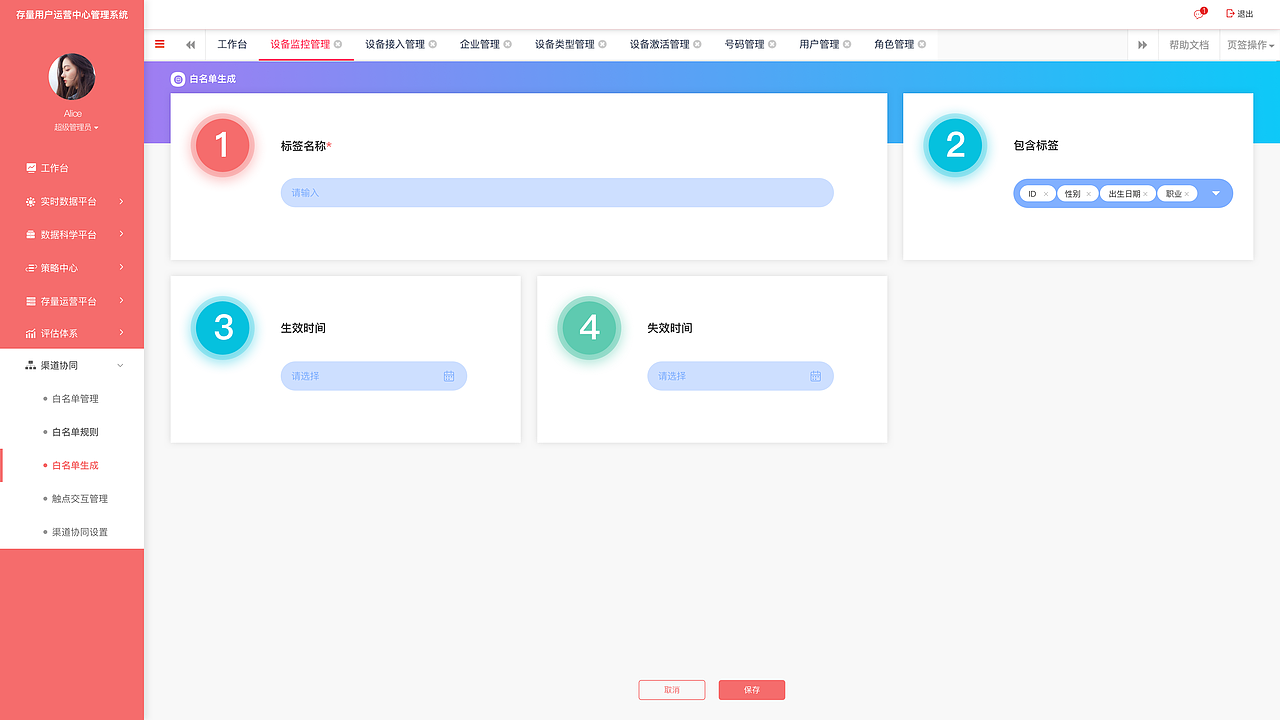Screen dimensions: 1280x720
Task: Close the 设备监控管理 tab
Action: coord(338,44)
